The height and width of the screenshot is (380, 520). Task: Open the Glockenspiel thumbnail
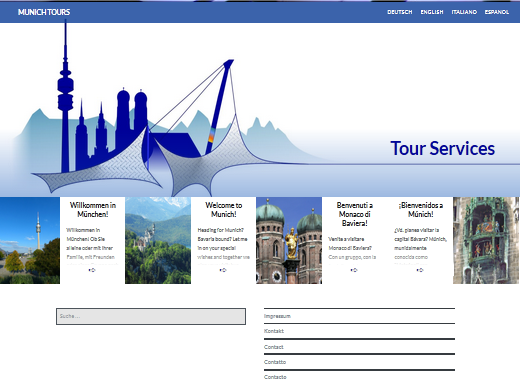click(x=486, y=240)
